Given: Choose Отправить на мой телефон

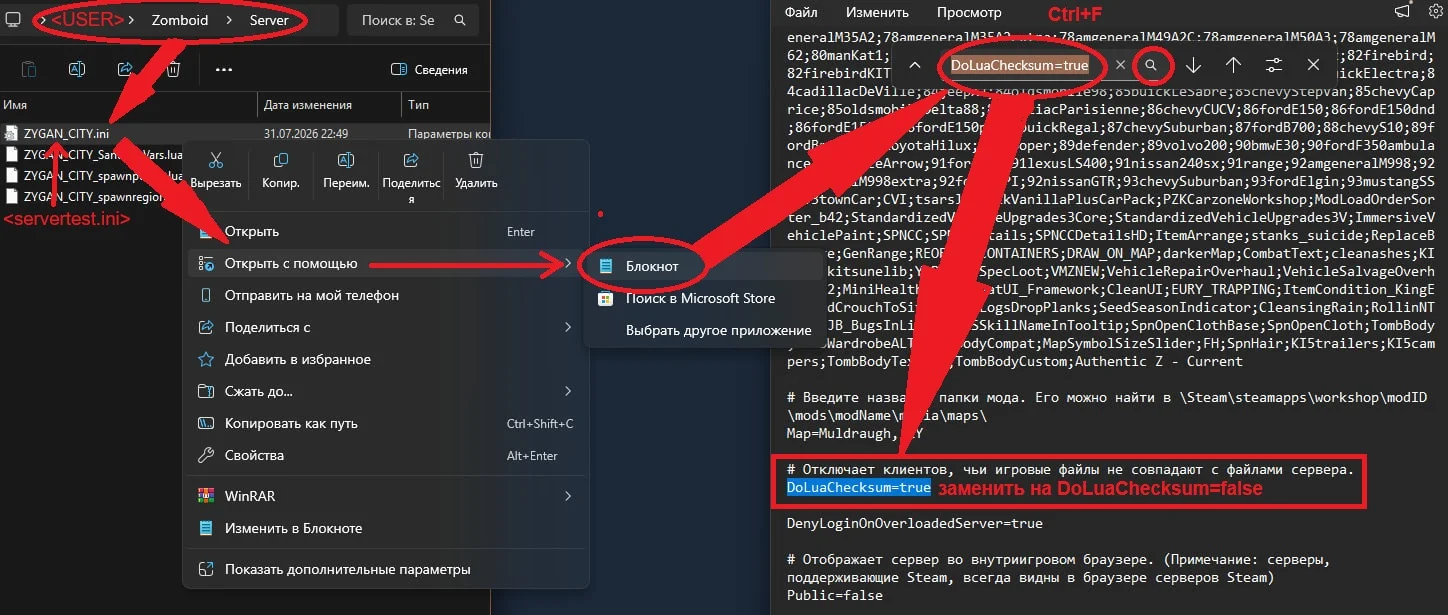Looking at the screenshot, I should point(386,295).
